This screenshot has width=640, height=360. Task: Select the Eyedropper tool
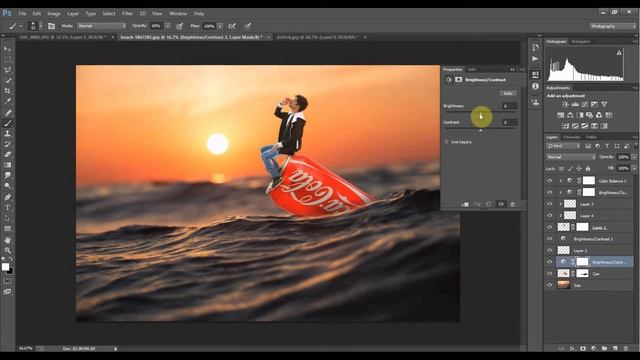pos(7,102)
